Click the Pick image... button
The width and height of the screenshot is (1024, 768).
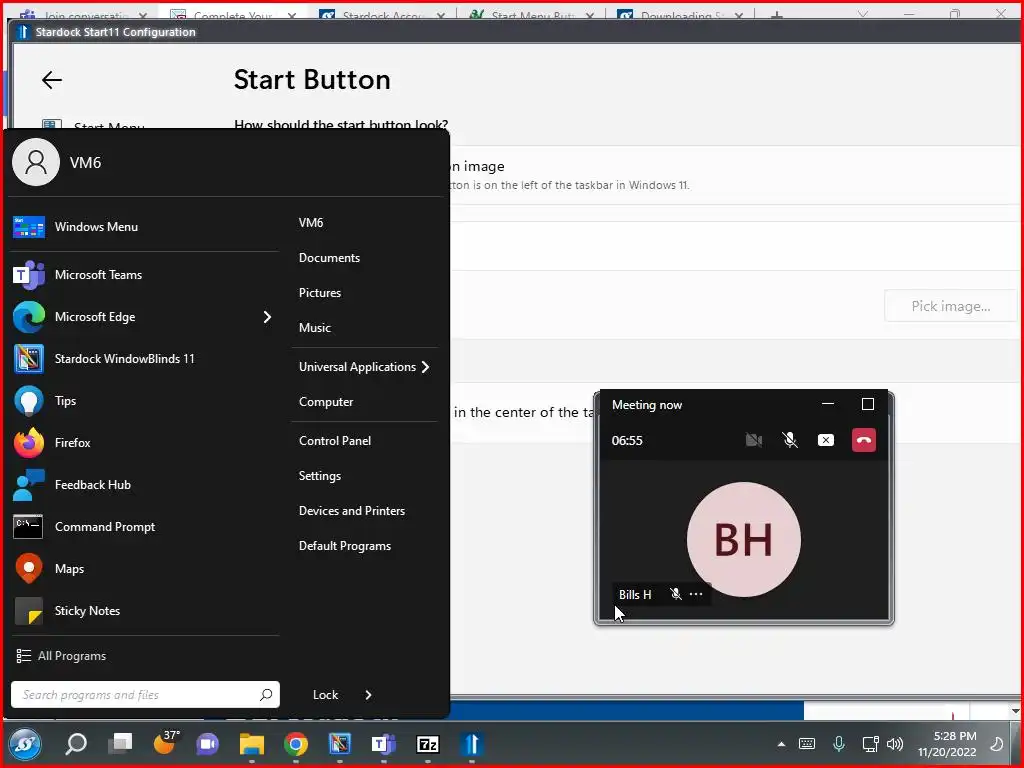coord(950,306)
